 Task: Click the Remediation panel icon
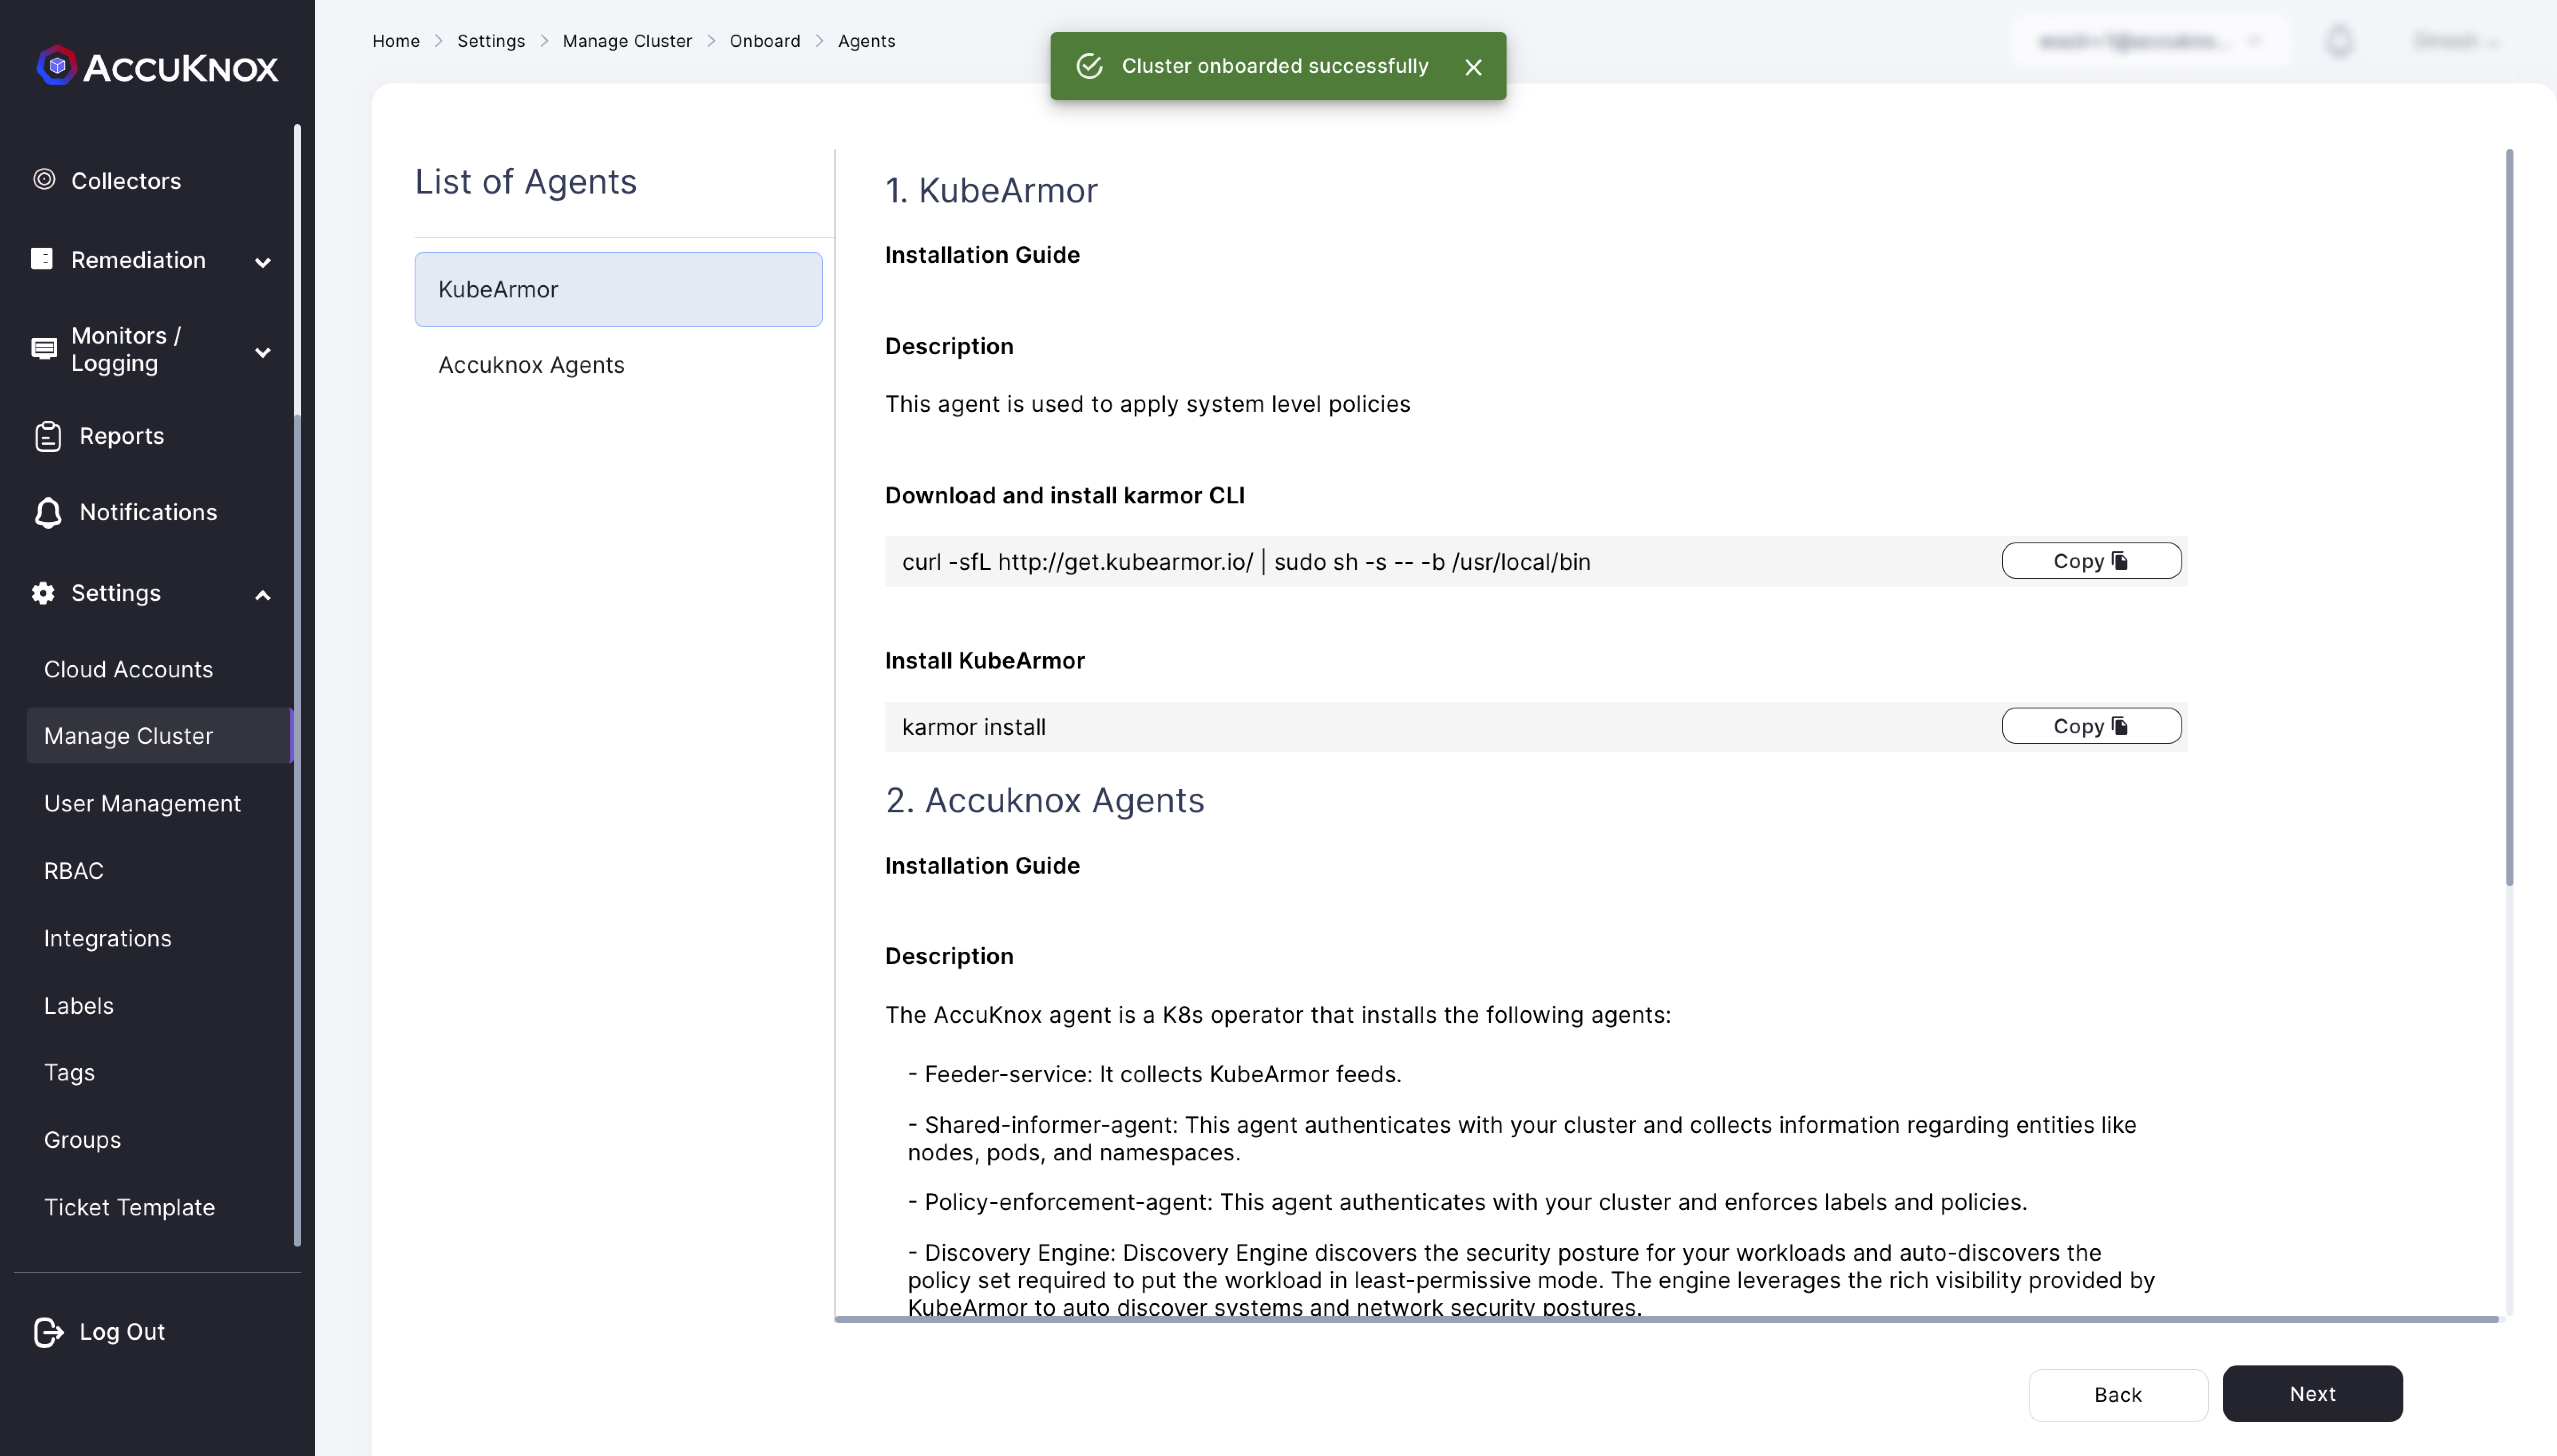(42, 259)
